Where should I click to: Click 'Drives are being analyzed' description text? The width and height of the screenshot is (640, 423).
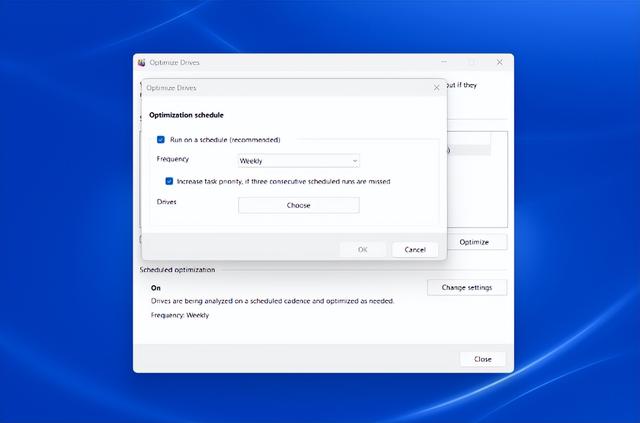(273, 301)
